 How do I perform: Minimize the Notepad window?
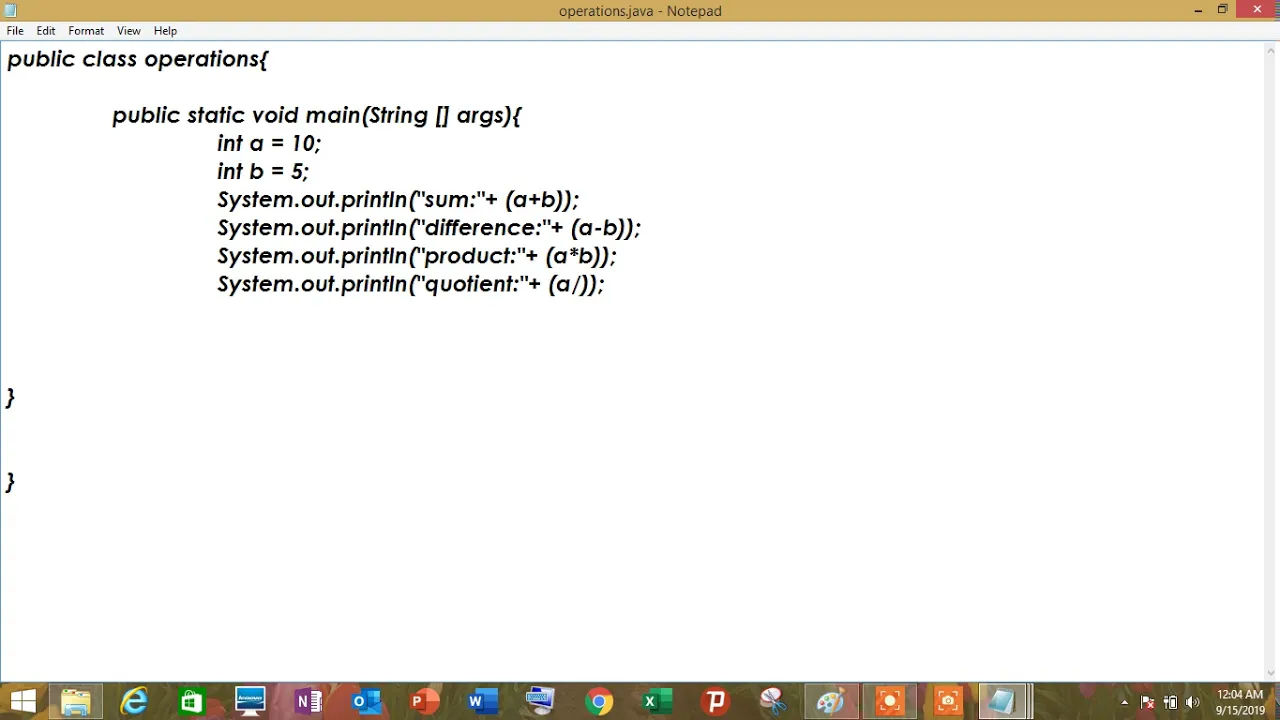(1198, 10)
